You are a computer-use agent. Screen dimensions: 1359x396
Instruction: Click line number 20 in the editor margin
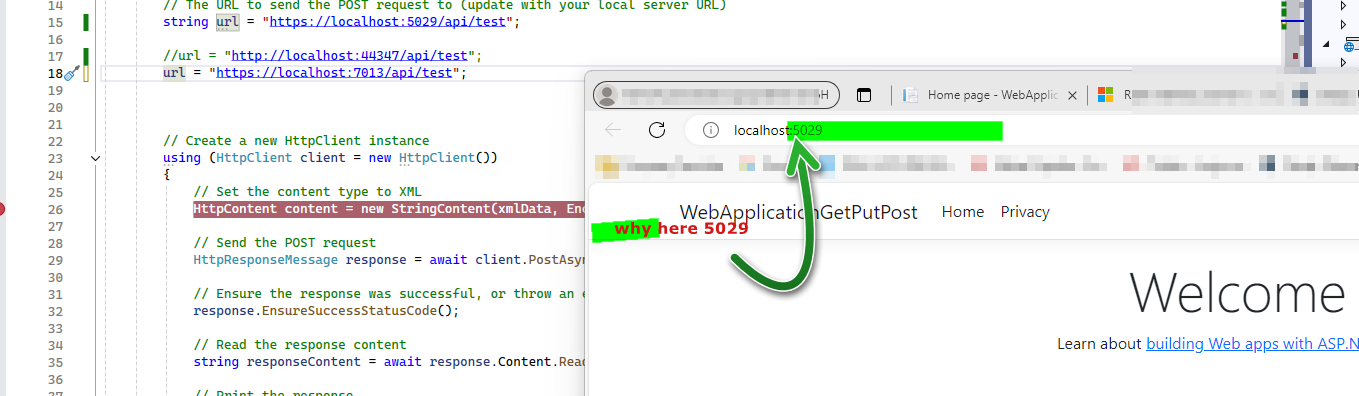55,107
